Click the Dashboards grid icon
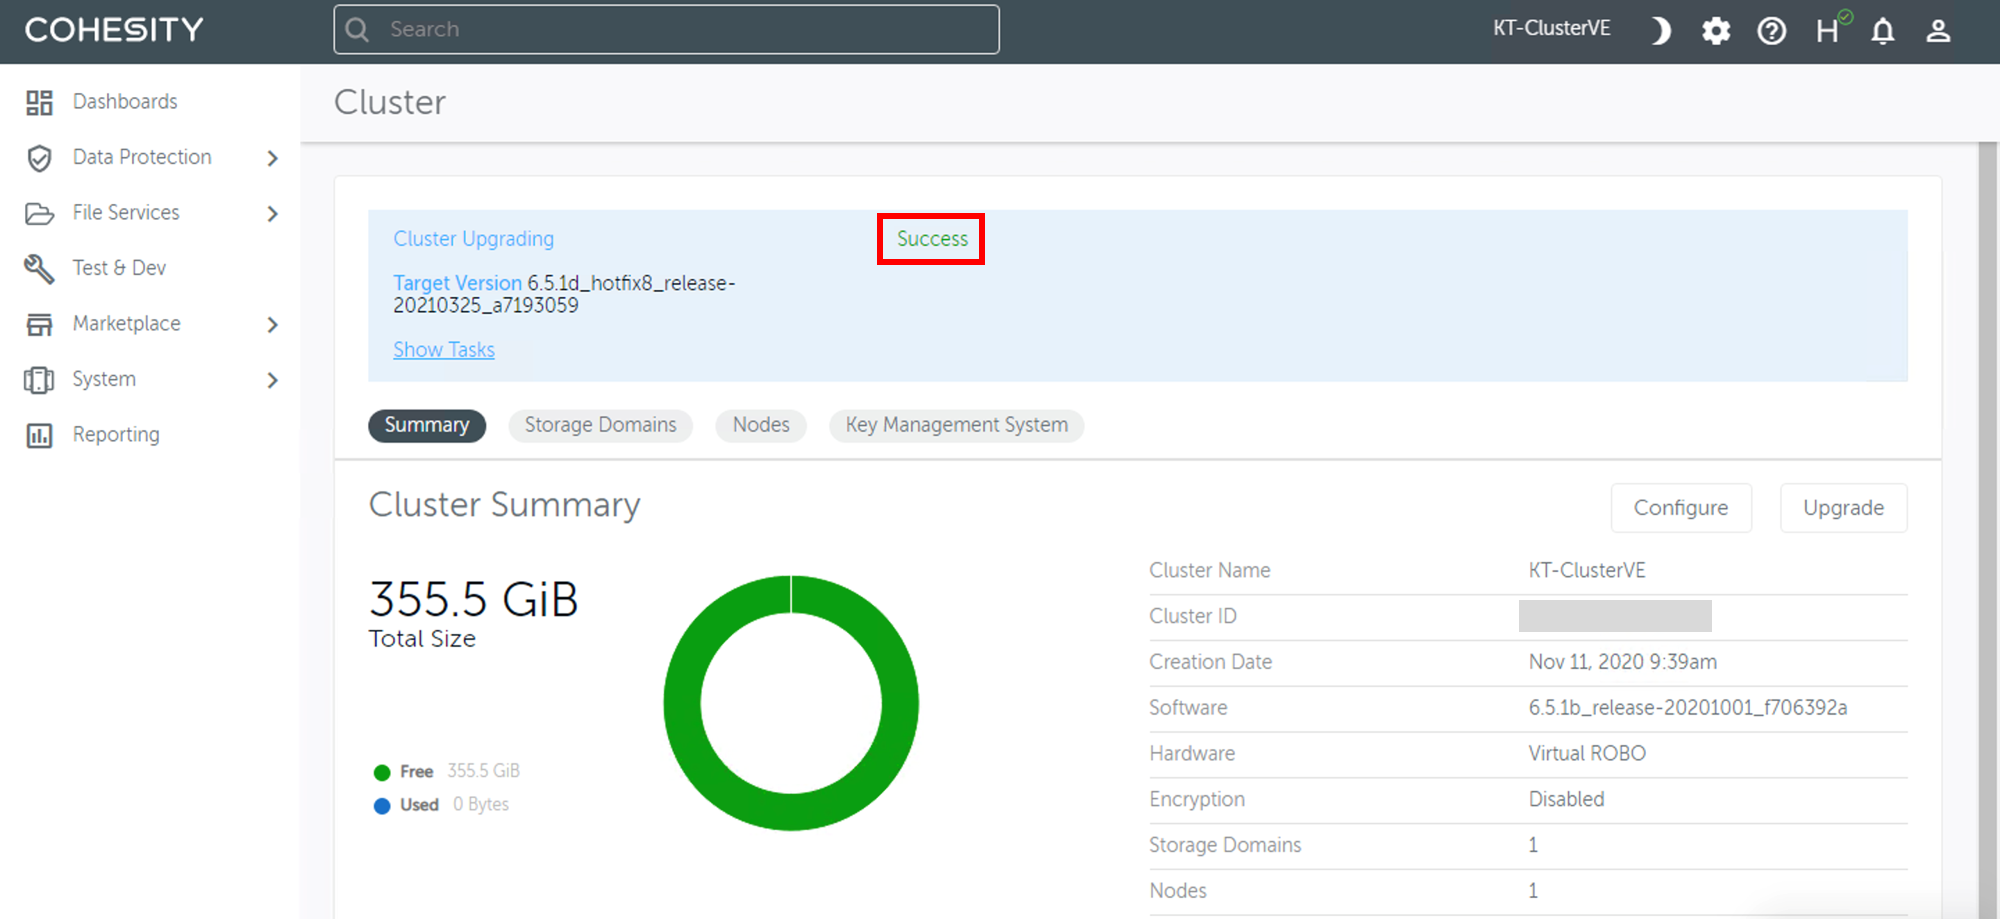2000x919 pixels. coord(39,102)
